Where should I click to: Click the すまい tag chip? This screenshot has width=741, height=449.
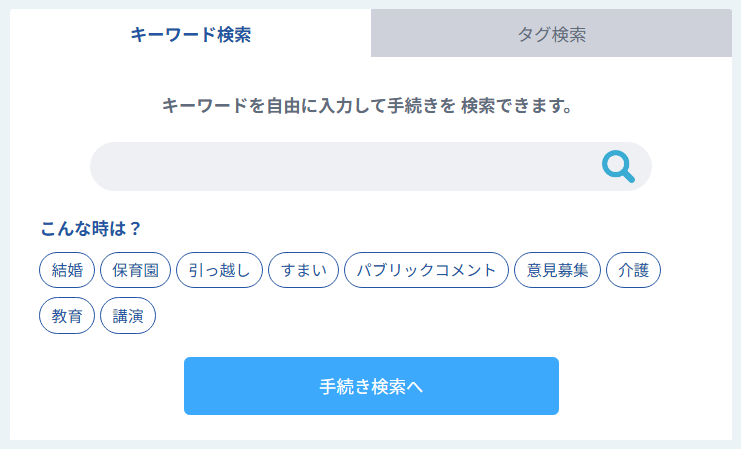point(304,270)
